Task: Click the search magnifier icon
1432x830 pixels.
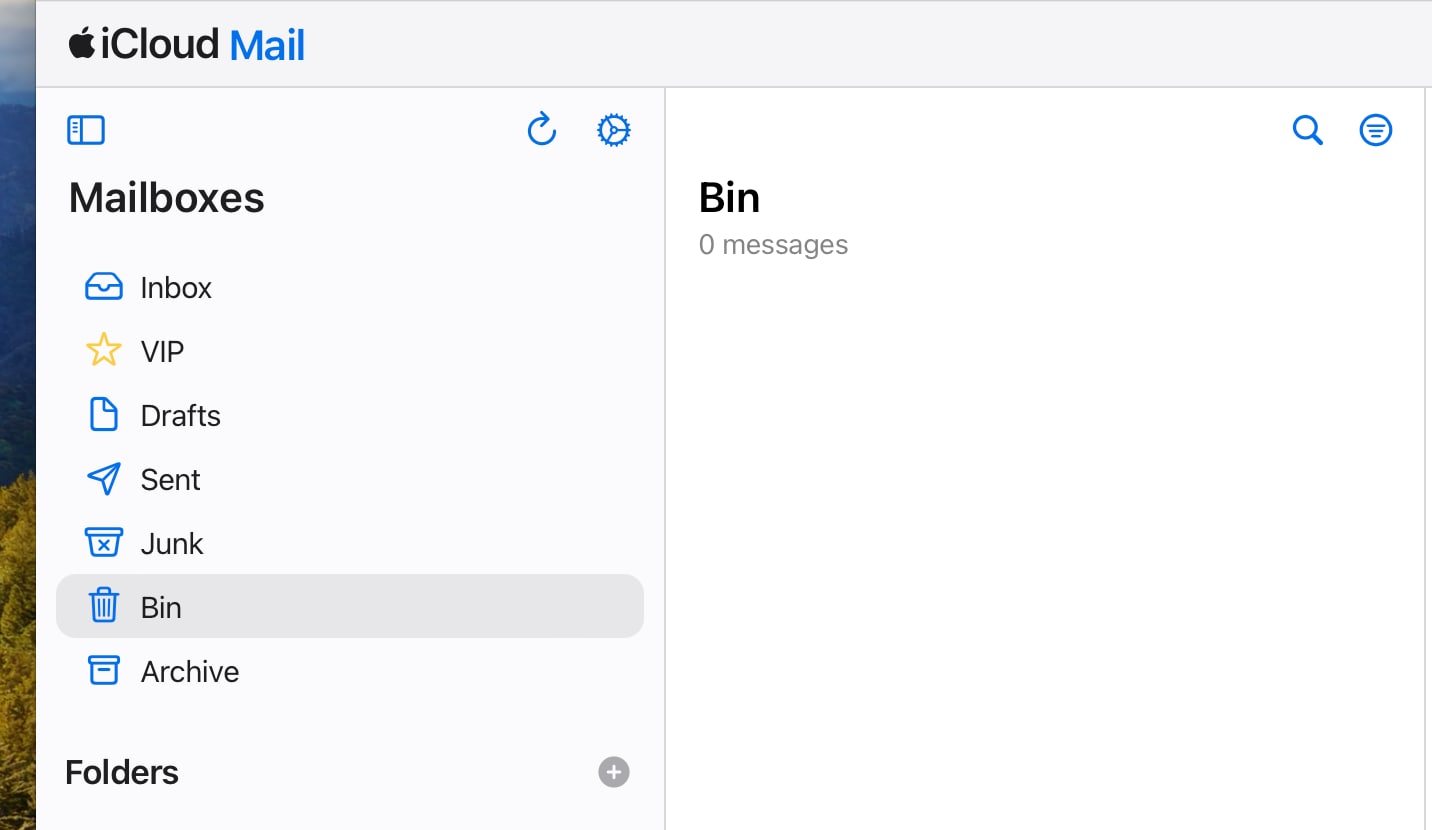Action: point(1307,130)
